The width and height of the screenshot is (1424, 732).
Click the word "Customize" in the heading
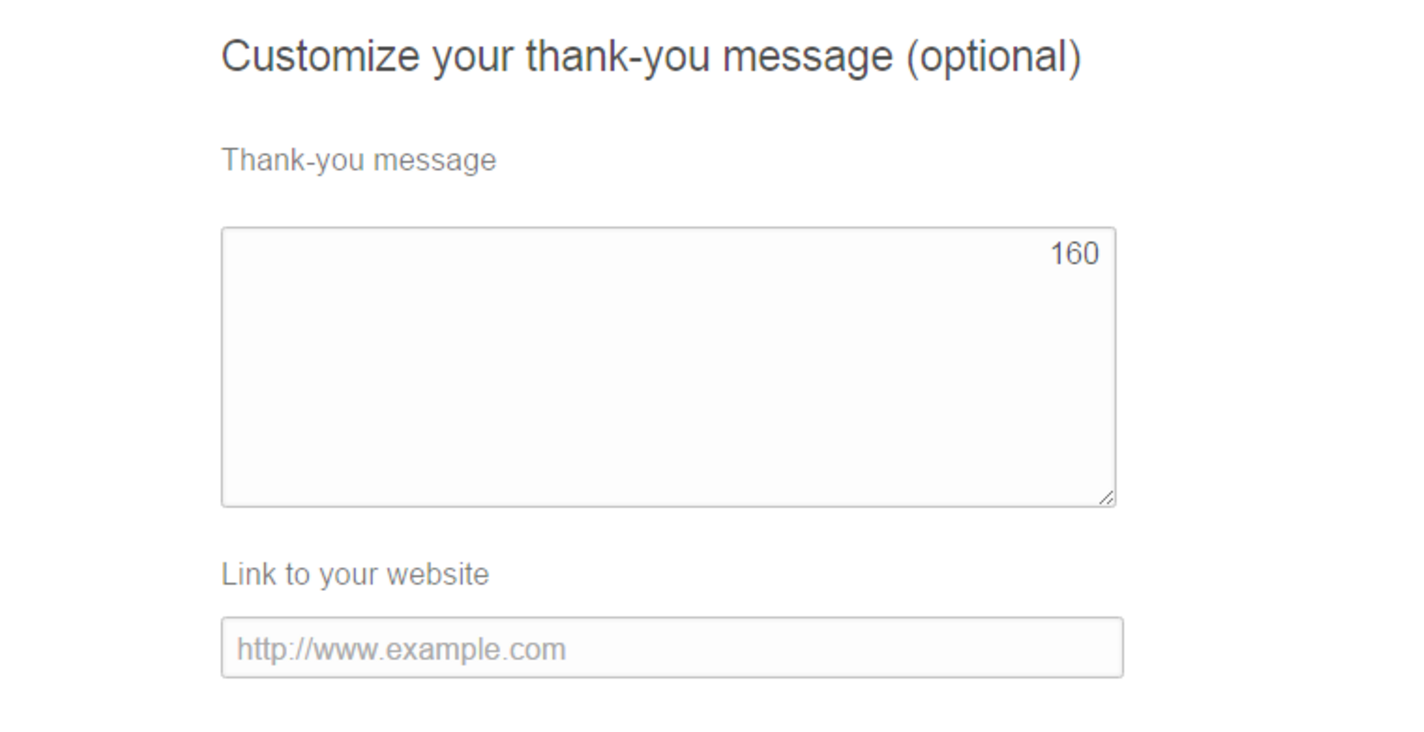click(320, 56)
